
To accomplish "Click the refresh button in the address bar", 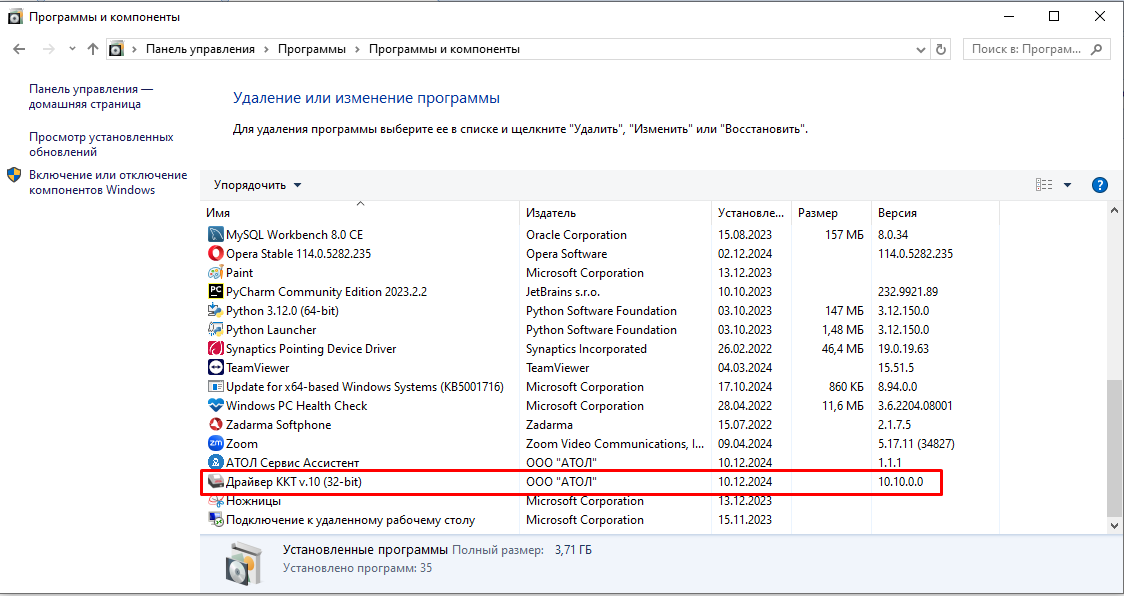I will (940, 49).
